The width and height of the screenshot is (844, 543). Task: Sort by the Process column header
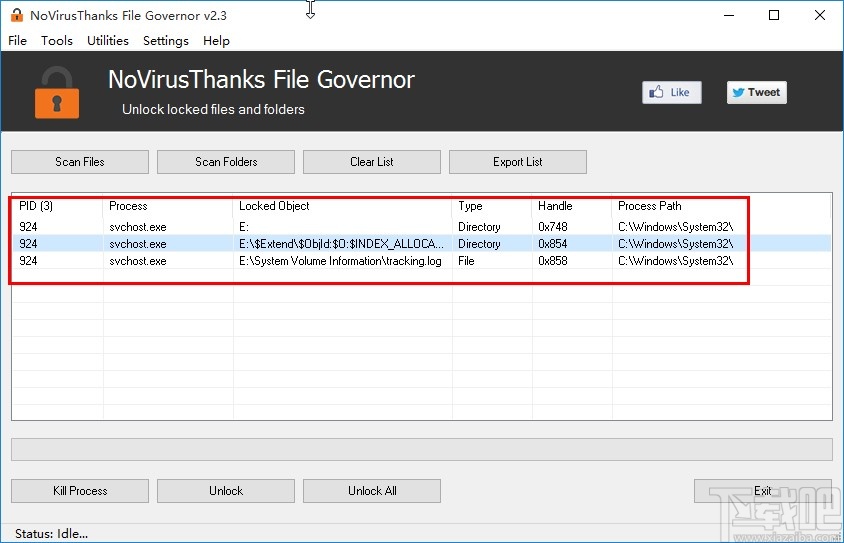pos(167,206)
